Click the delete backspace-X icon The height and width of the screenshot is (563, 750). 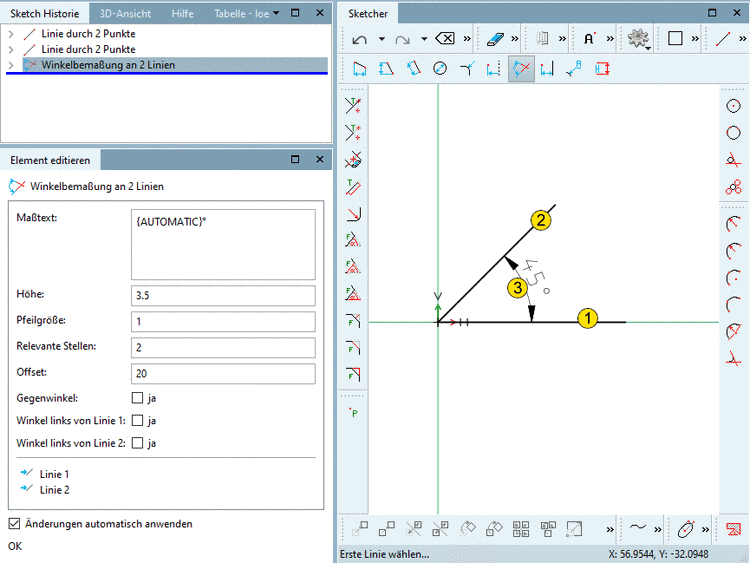pos(445,38)
